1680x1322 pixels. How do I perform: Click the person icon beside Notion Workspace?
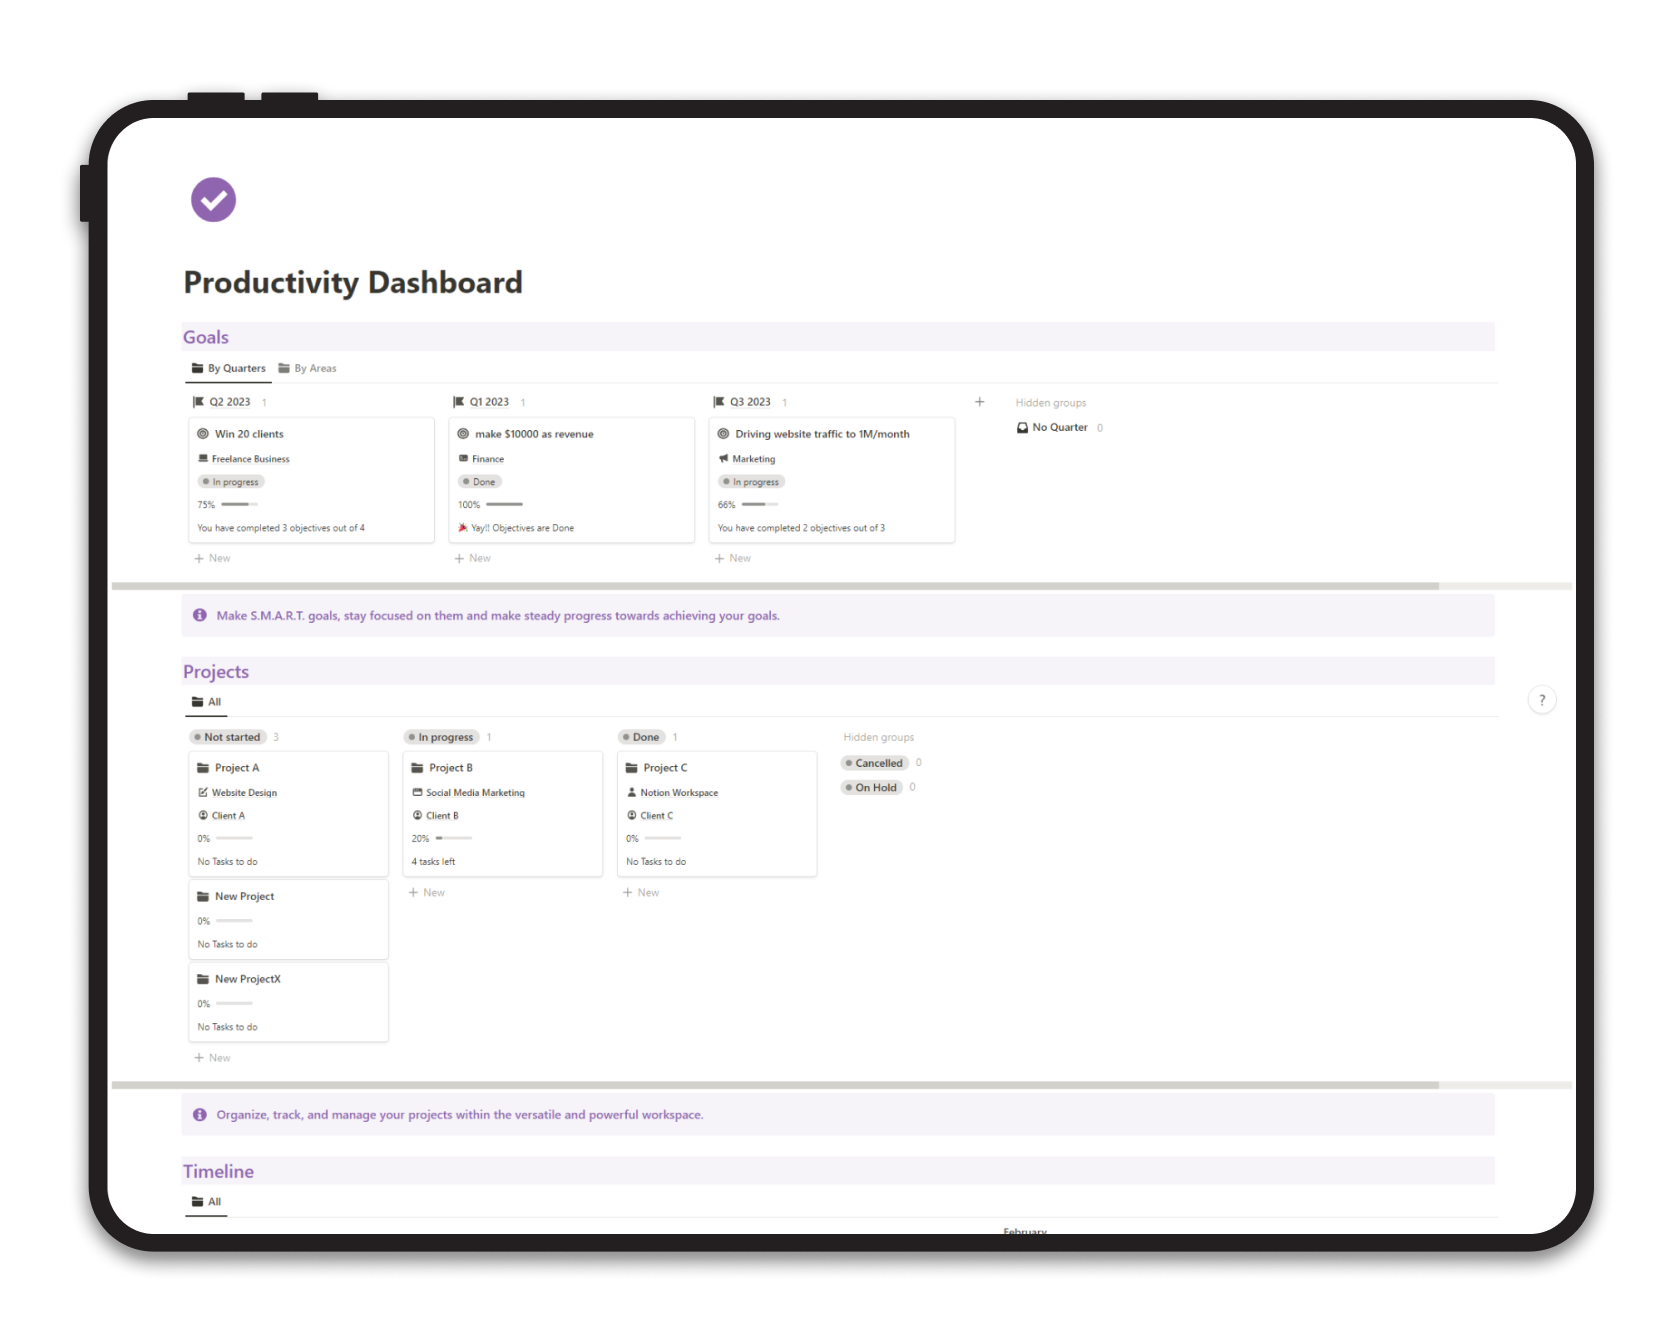tap(632, 792)
